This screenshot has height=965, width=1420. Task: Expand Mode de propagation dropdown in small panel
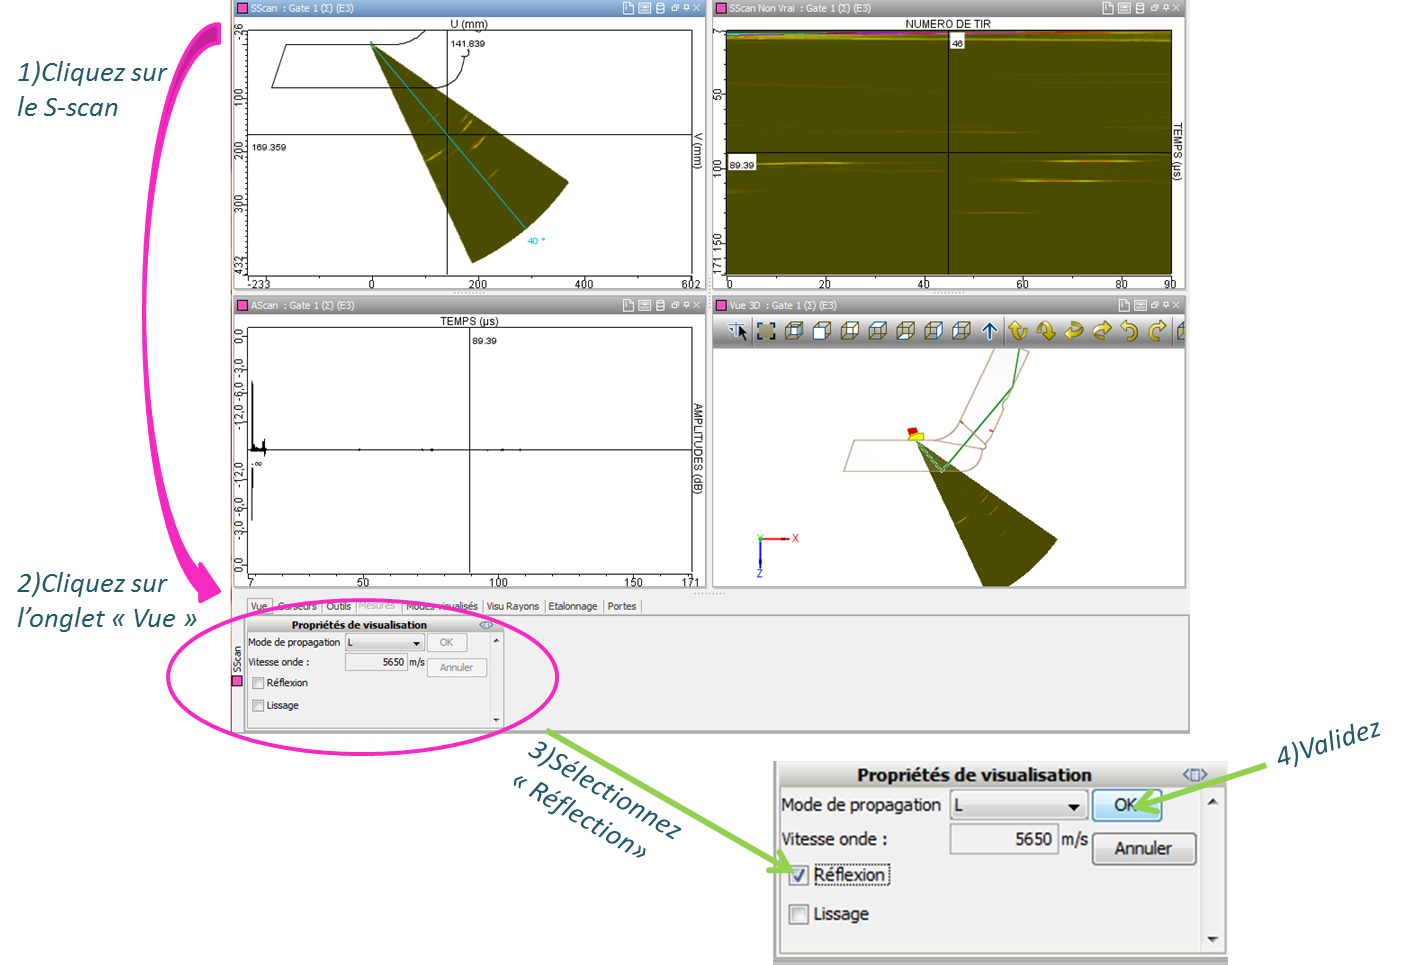pos(416,643)
